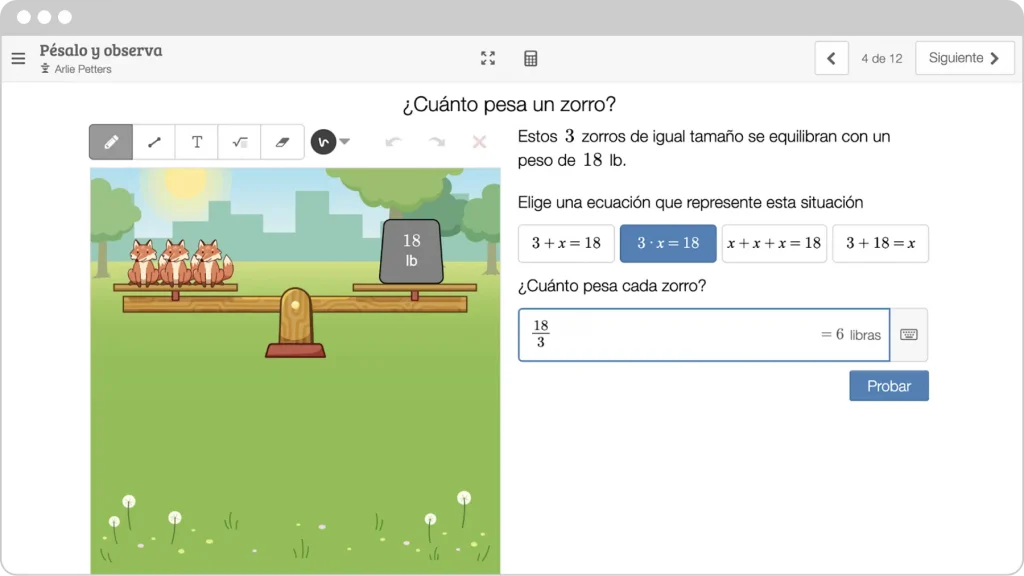Image resolution: width=1024 pixels, height=576 pixels.
Task: Select the pencil drawing tool
Action: click(111, 142)
